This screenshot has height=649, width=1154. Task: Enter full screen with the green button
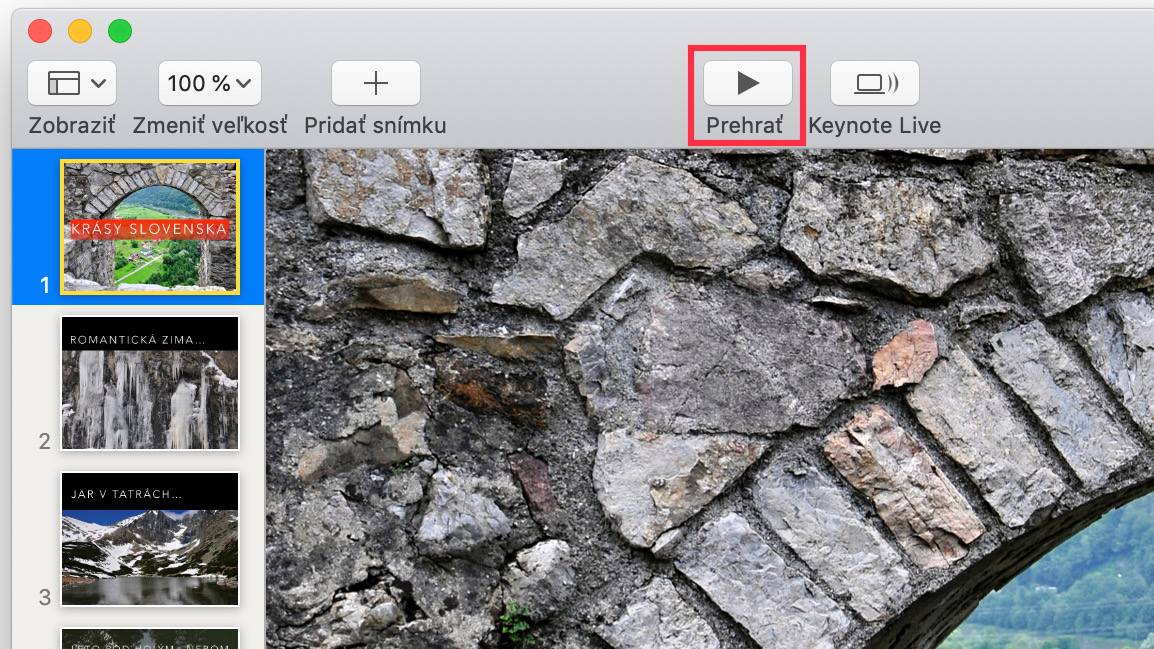click(x=120, y=31)
